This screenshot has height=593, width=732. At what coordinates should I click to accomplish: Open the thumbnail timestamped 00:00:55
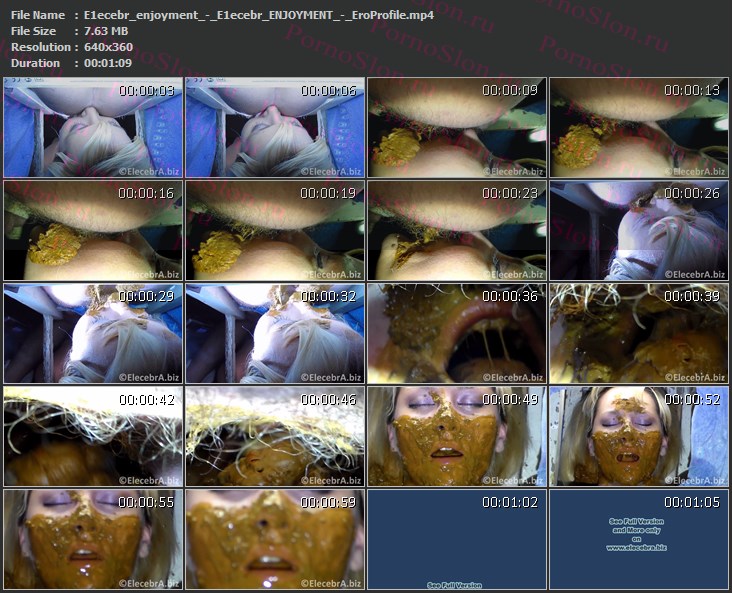93,538
